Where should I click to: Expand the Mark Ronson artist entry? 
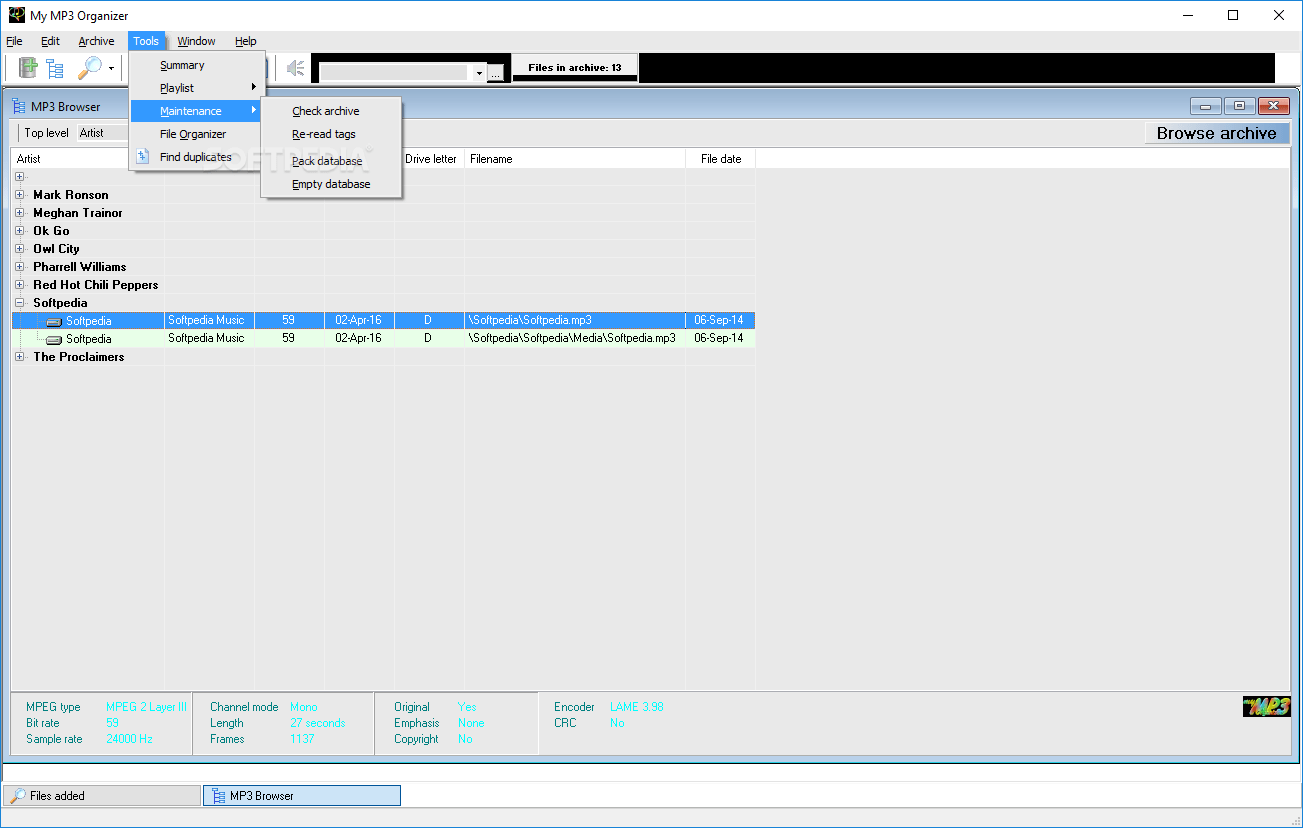[x=19, y=194]
